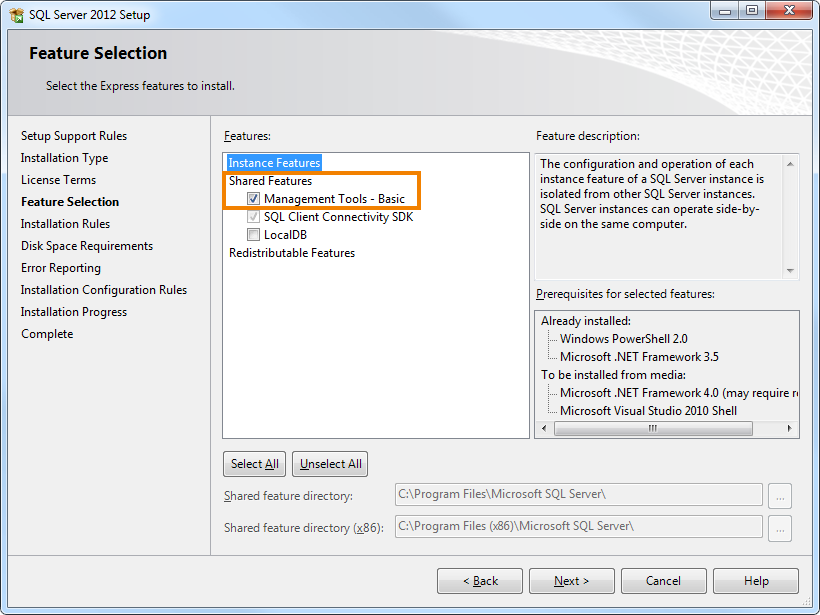Proceed with the Next button
This screenshot has width=820, height=615.
pyautogui.click(x=571, y=581)
